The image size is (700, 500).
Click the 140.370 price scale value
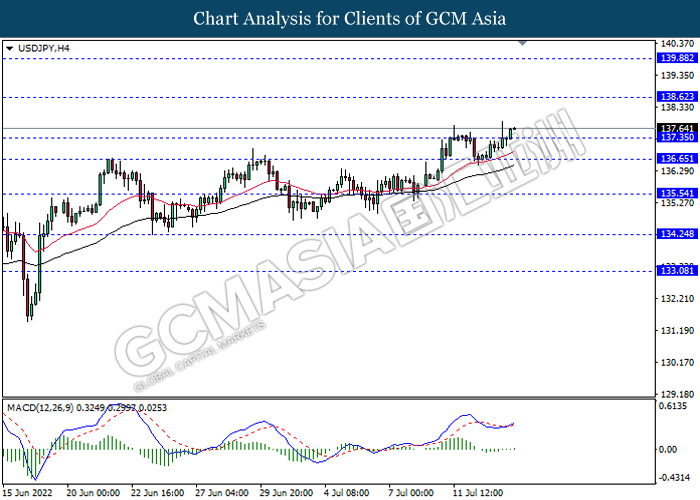[677, 44]
